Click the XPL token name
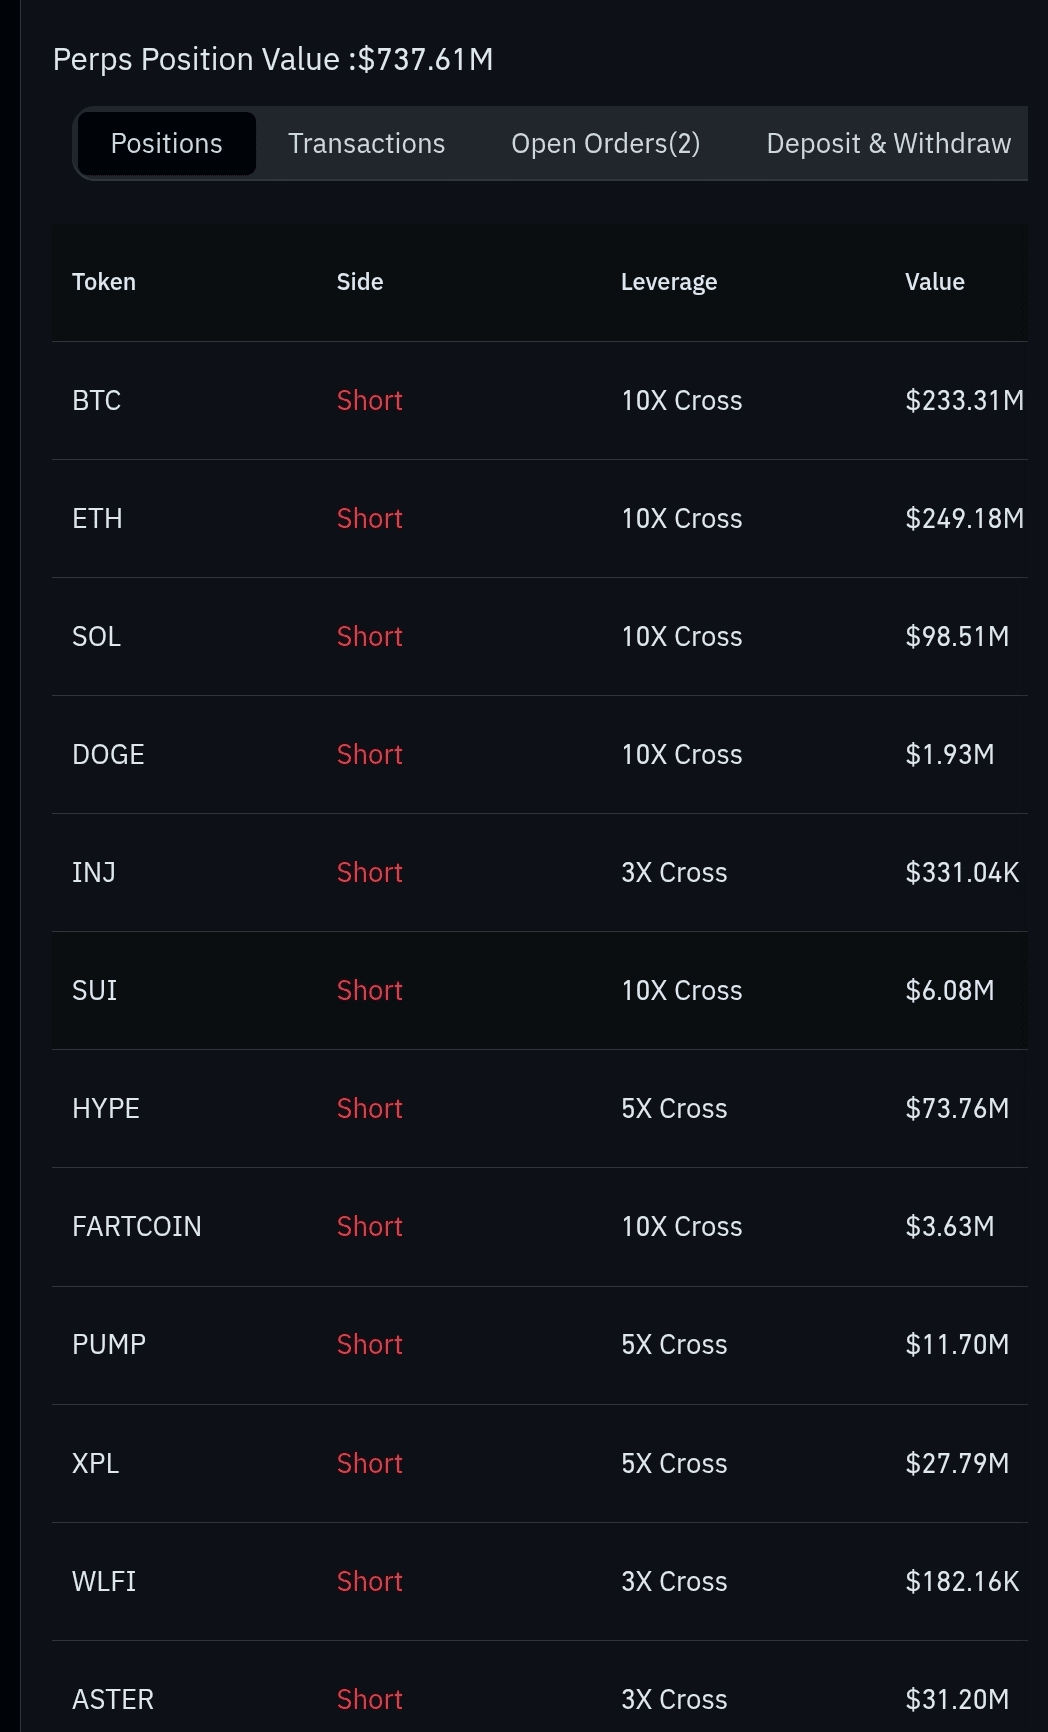This screenshot has width=1048, height=1732. [x=96, y=1464]
